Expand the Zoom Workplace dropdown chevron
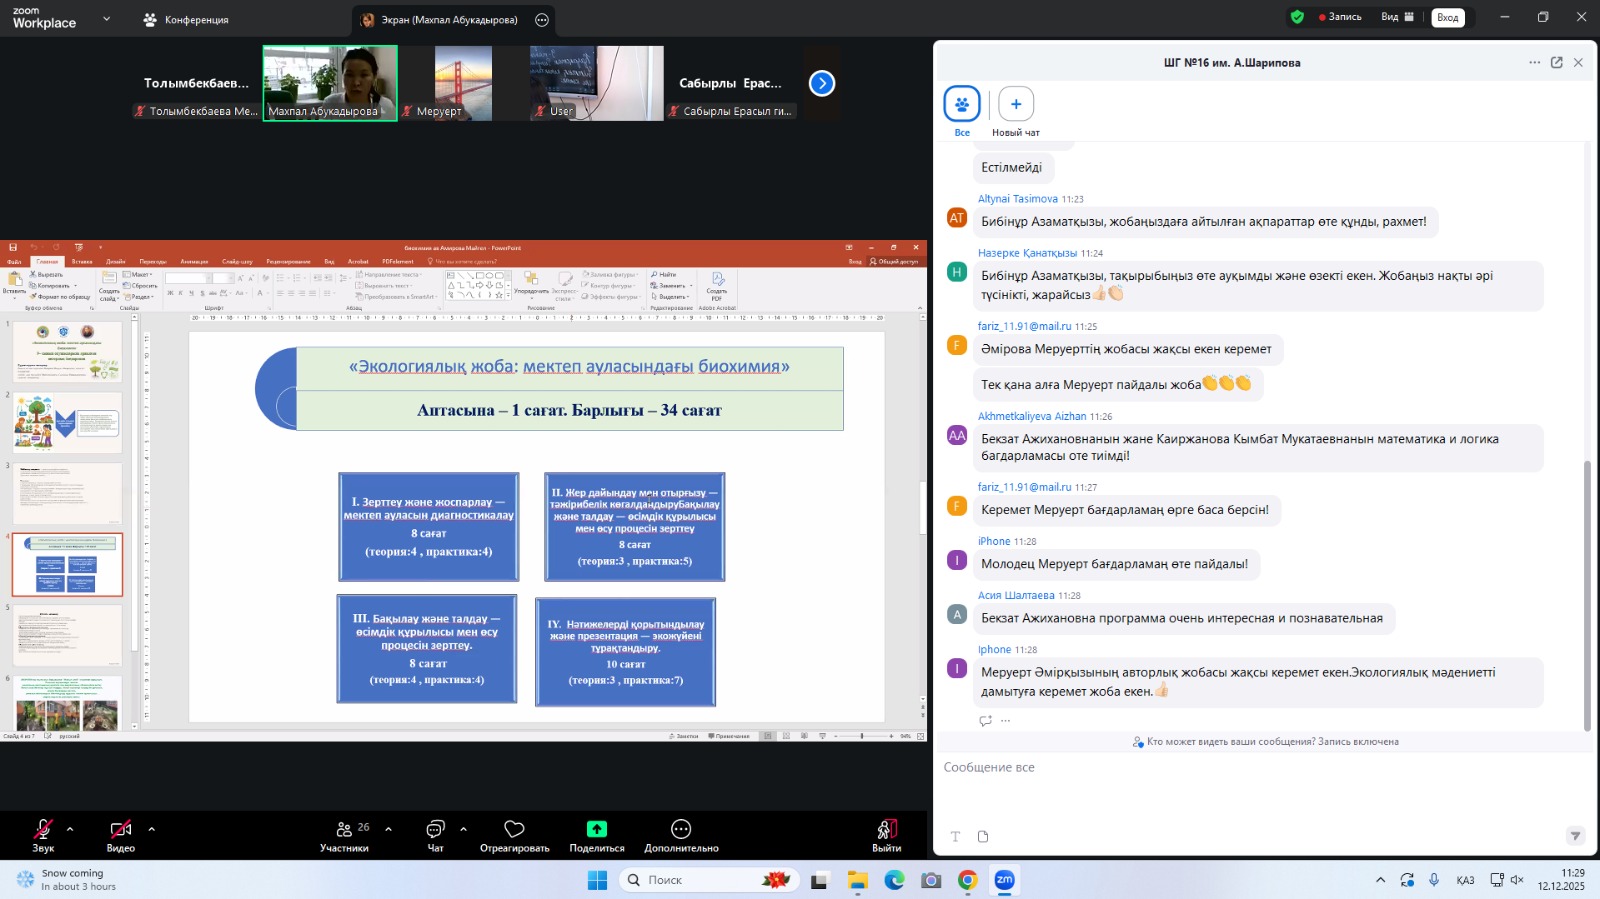This screenshot has height=899, width=1600. [x=106, y=19]
